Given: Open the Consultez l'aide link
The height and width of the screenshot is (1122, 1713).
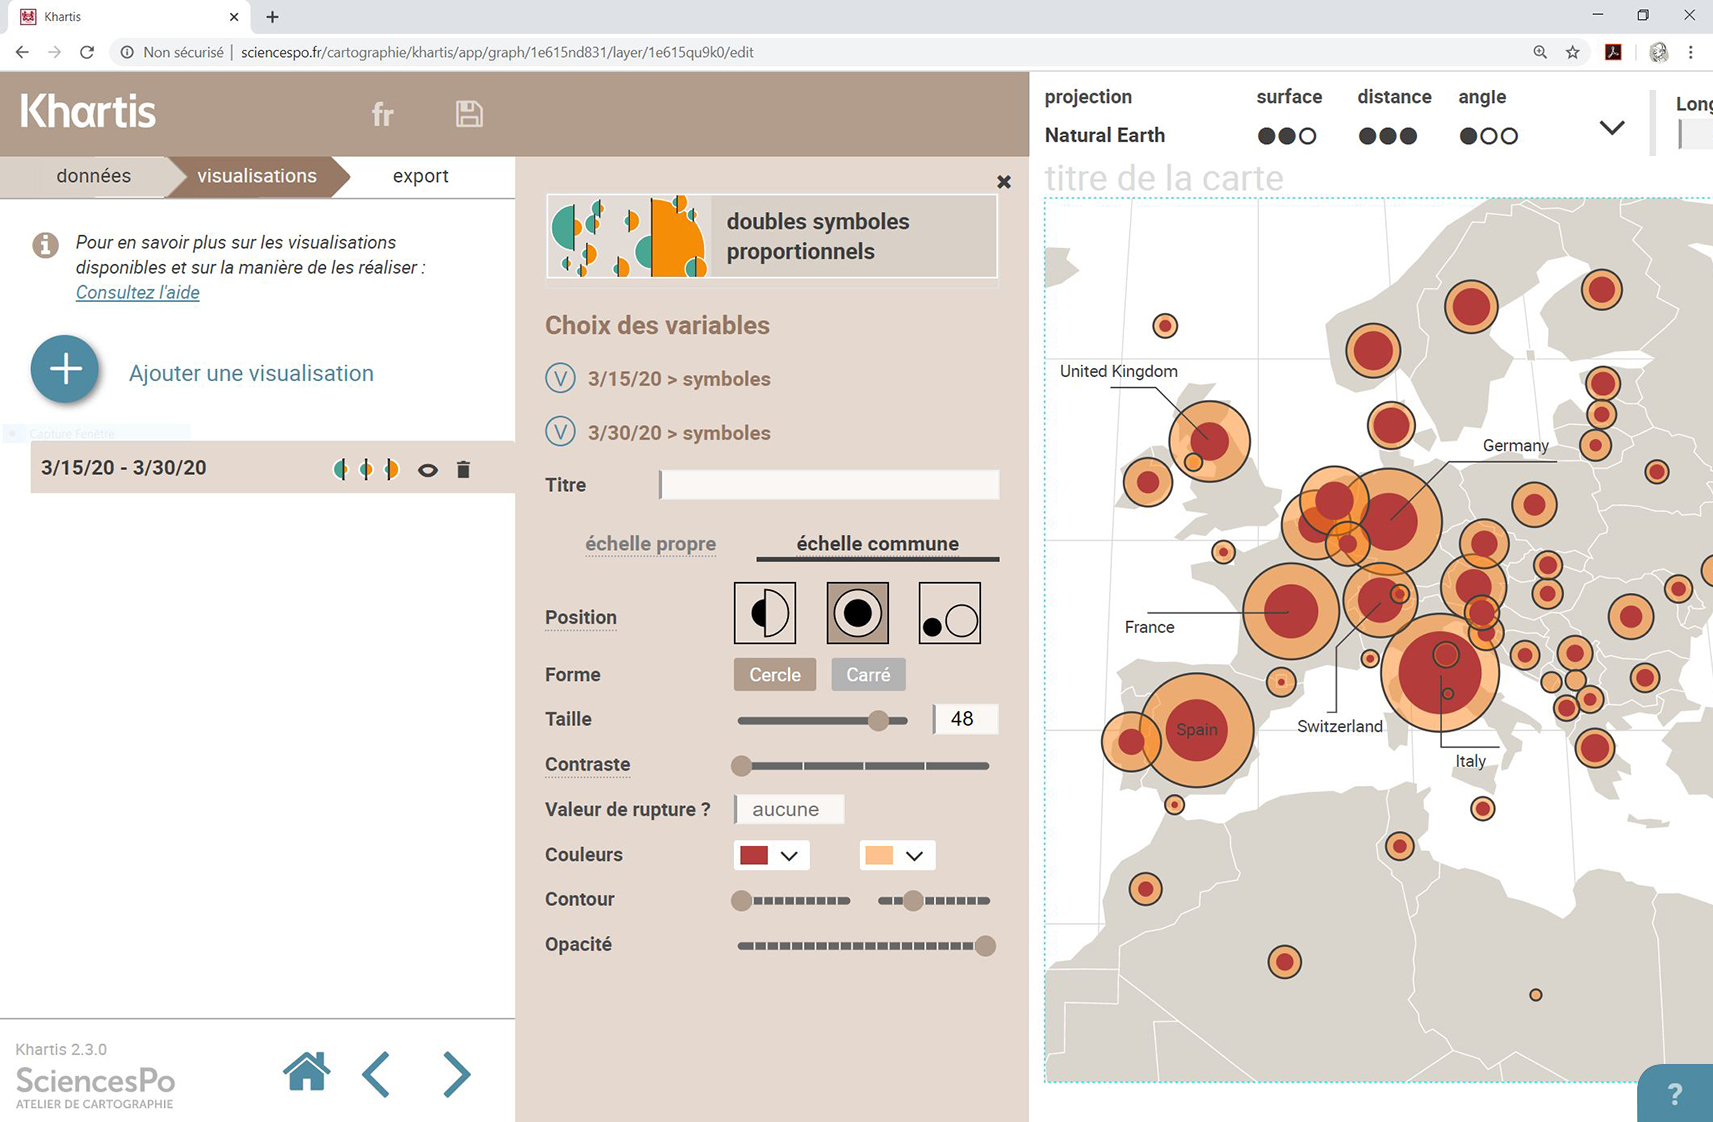Looking at the screenshot, I should 138,292.
